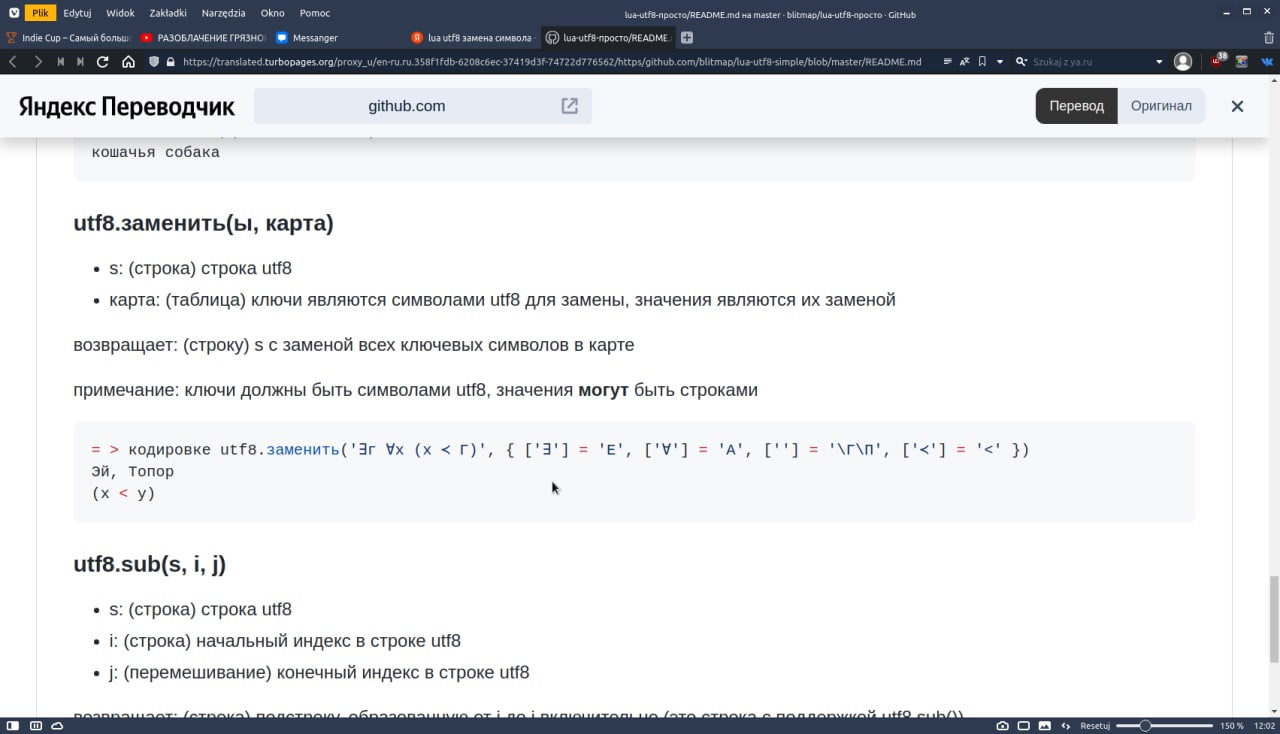Viewport: 1280px width, 734px height.
Task: Click the Resetuj zoom button
Action: (x=1095, y=726)
